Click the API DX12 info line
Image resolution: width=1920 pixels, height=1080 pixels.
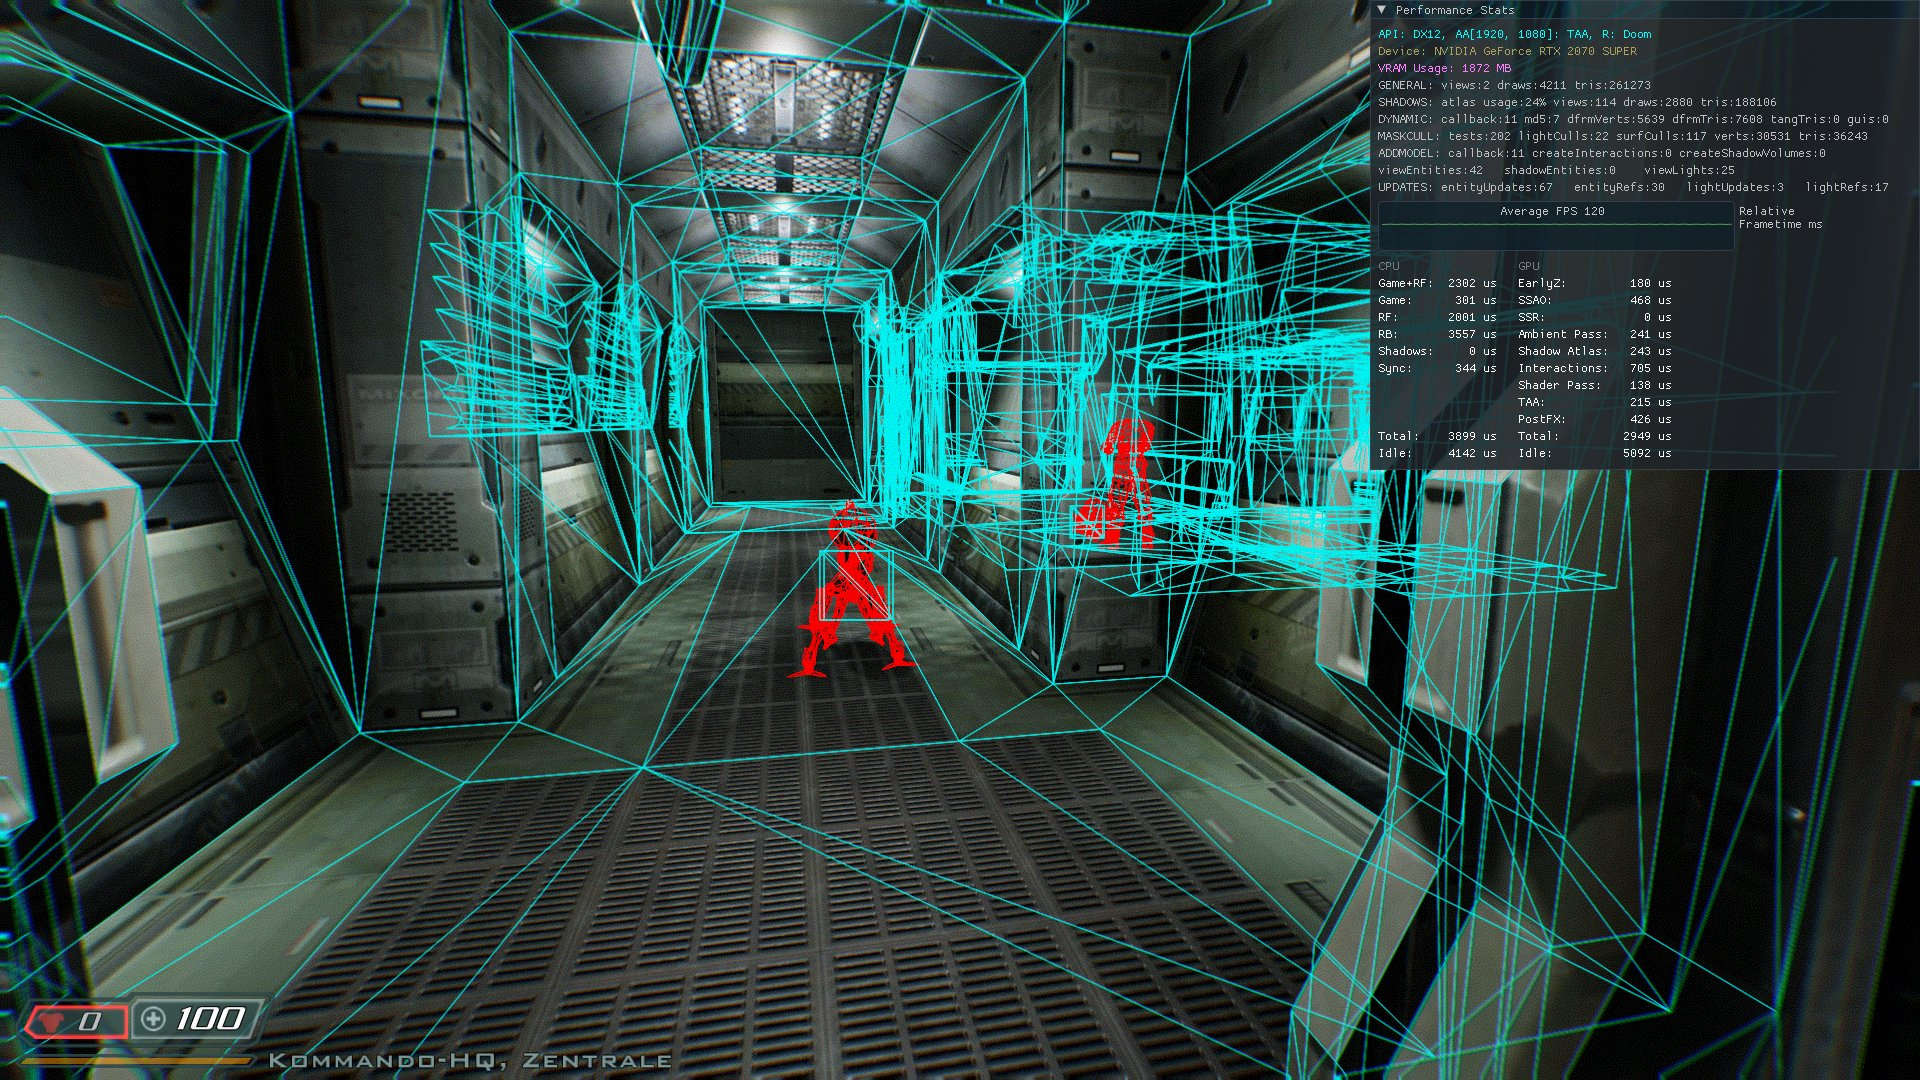pos(1514,34)
